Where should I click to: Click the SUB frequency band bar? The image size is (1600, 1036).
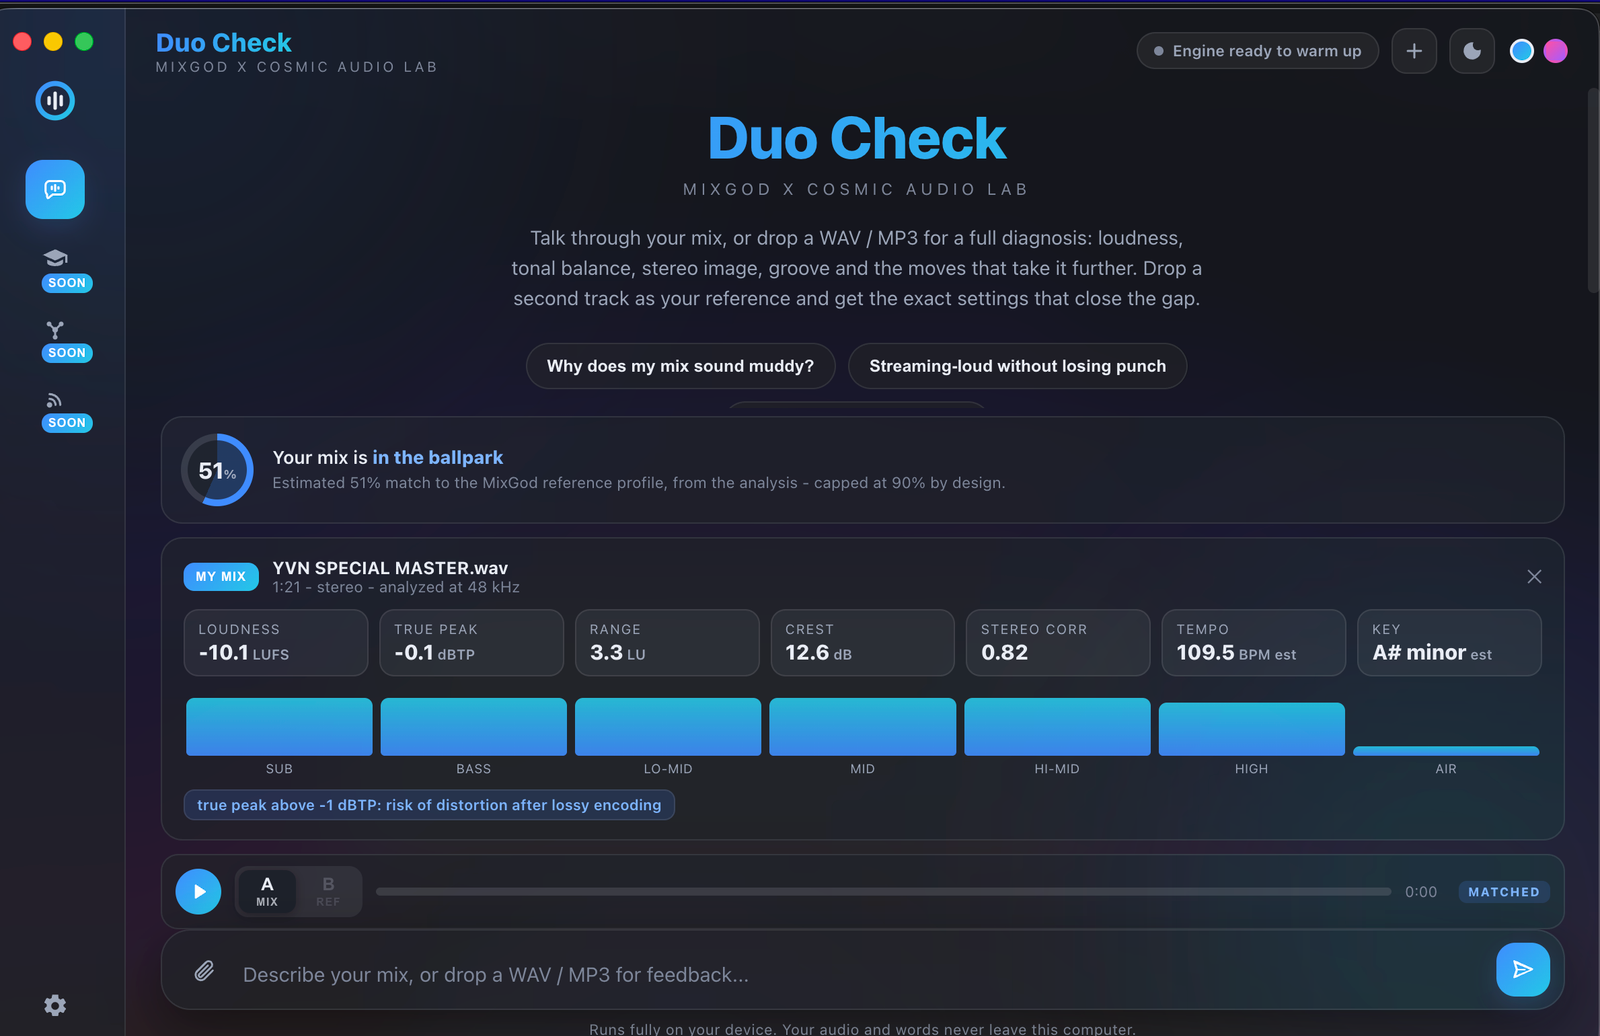279,726
